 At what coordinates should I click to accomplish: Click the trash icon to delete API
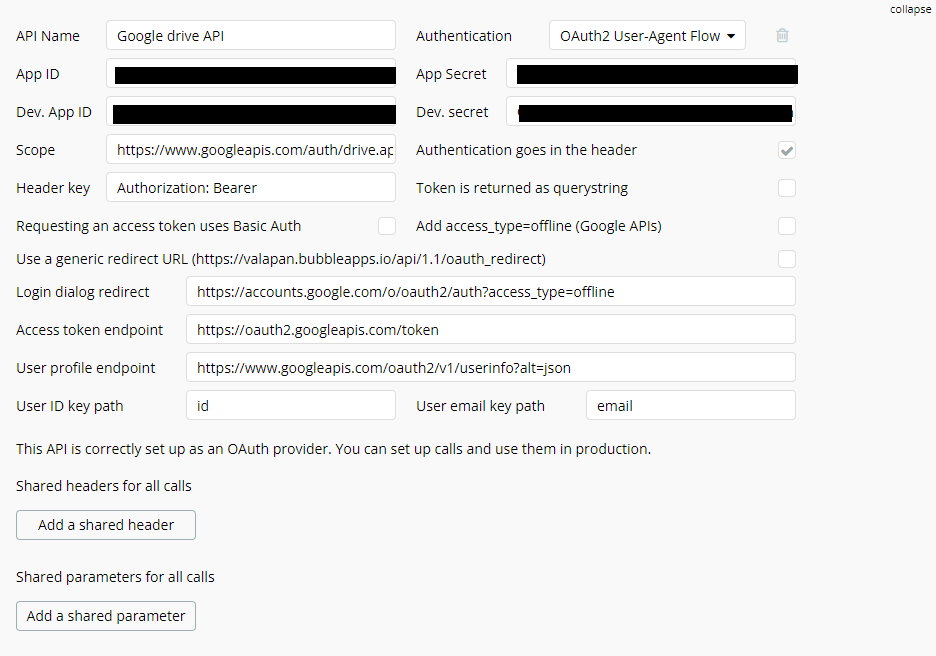click(782, 36)
